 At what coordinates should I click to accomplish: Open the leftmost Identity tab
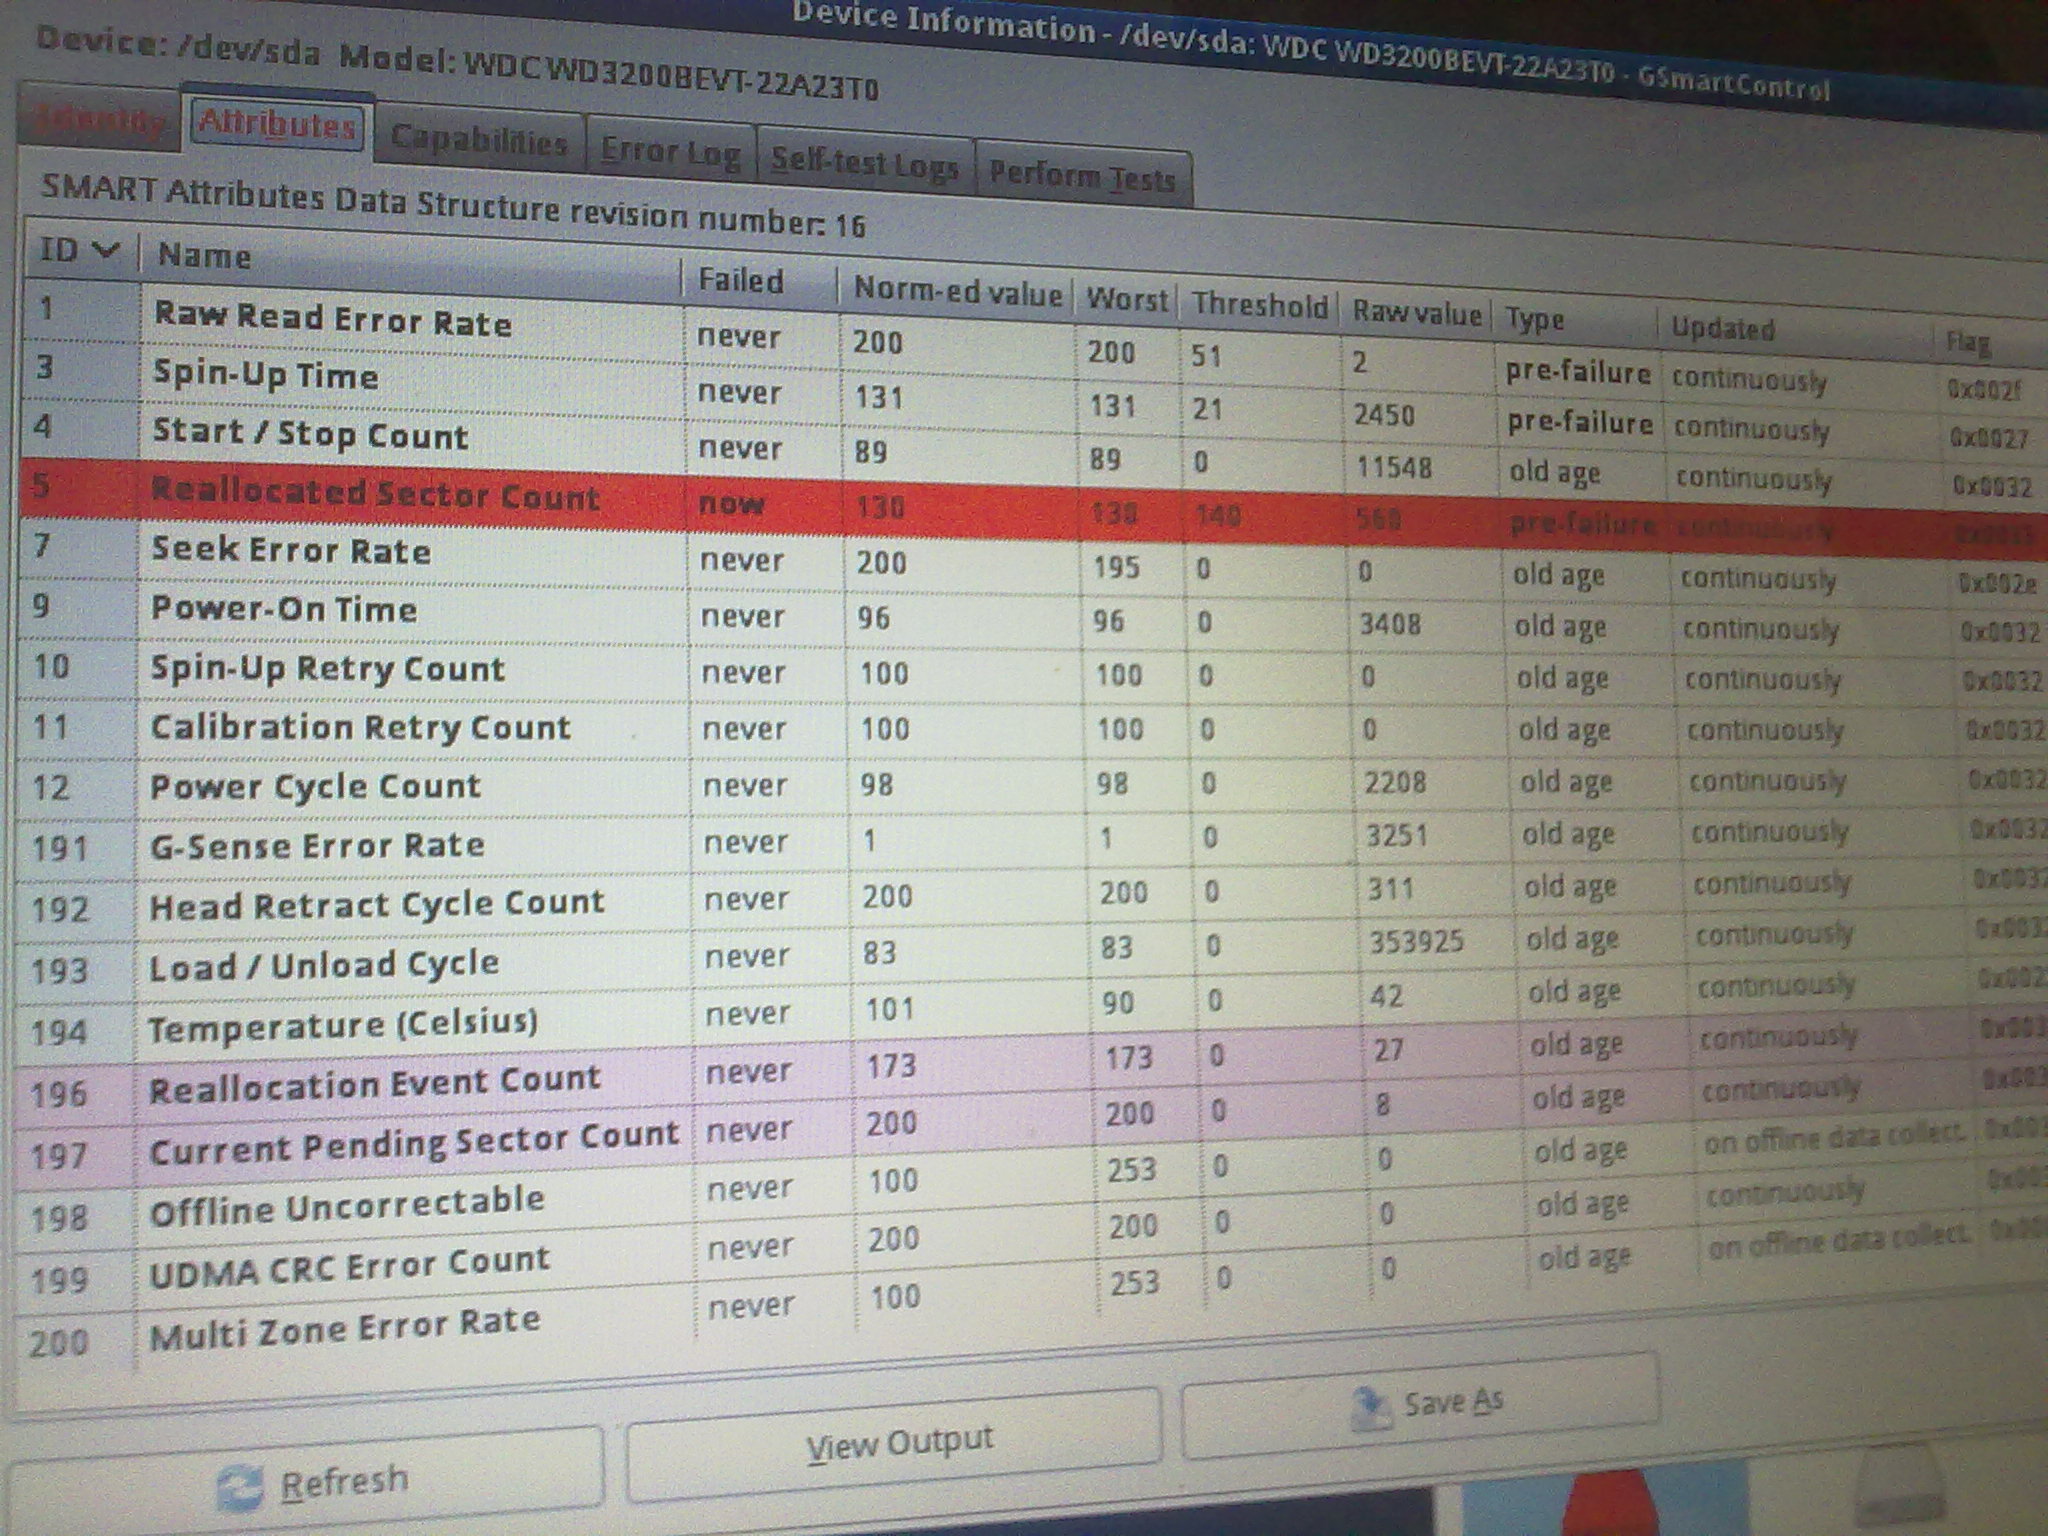coord(98,122)
